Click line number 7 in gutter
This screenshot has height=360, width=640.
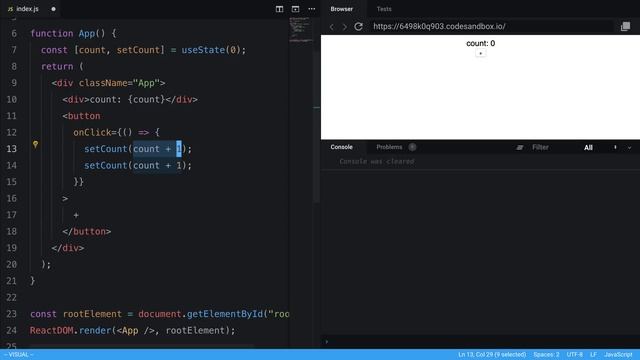pos(14,50)
